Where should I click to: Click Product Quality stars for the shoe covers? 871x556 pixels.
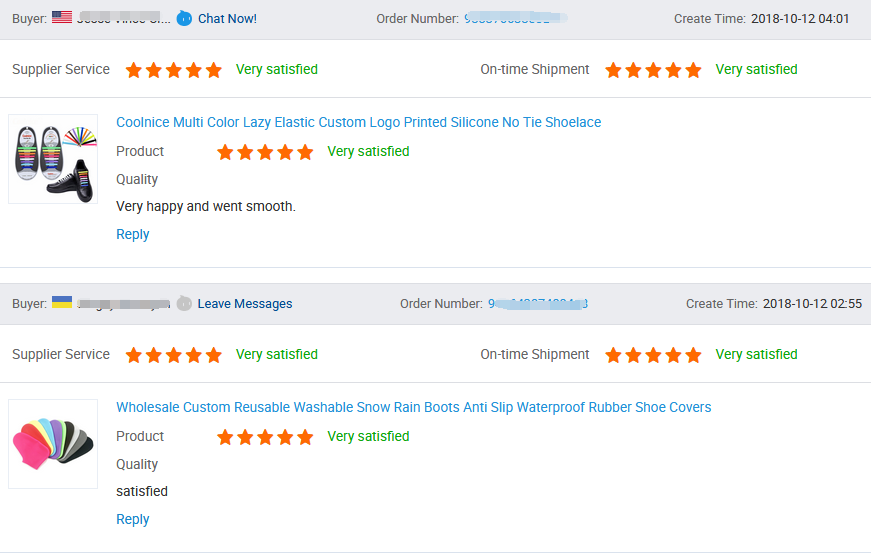click(x=265, y=437)
